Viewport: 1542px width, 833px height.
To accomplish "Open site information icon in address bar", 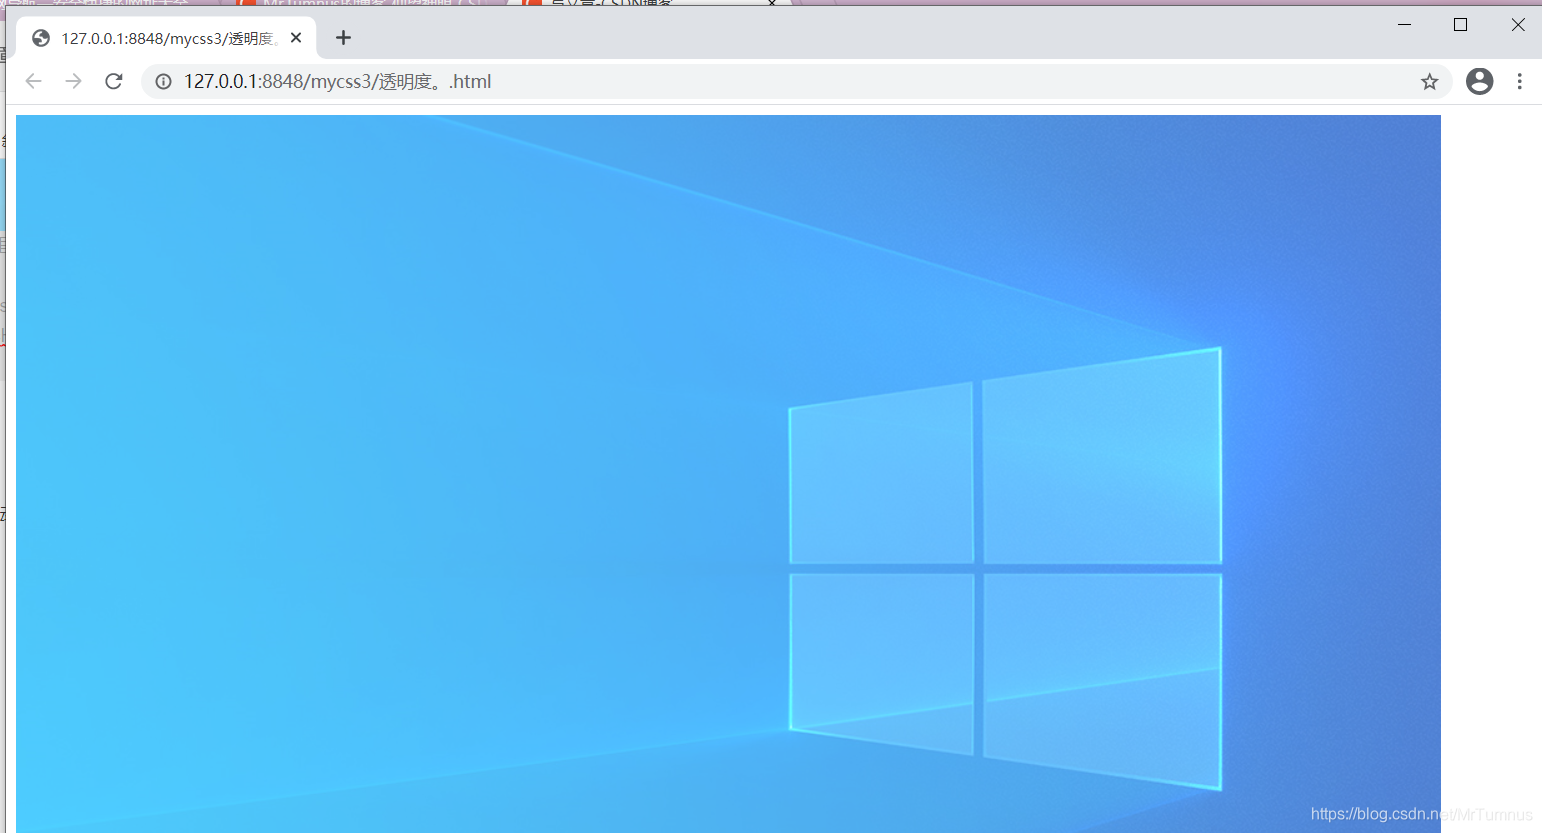I will [x=163, y=82].
